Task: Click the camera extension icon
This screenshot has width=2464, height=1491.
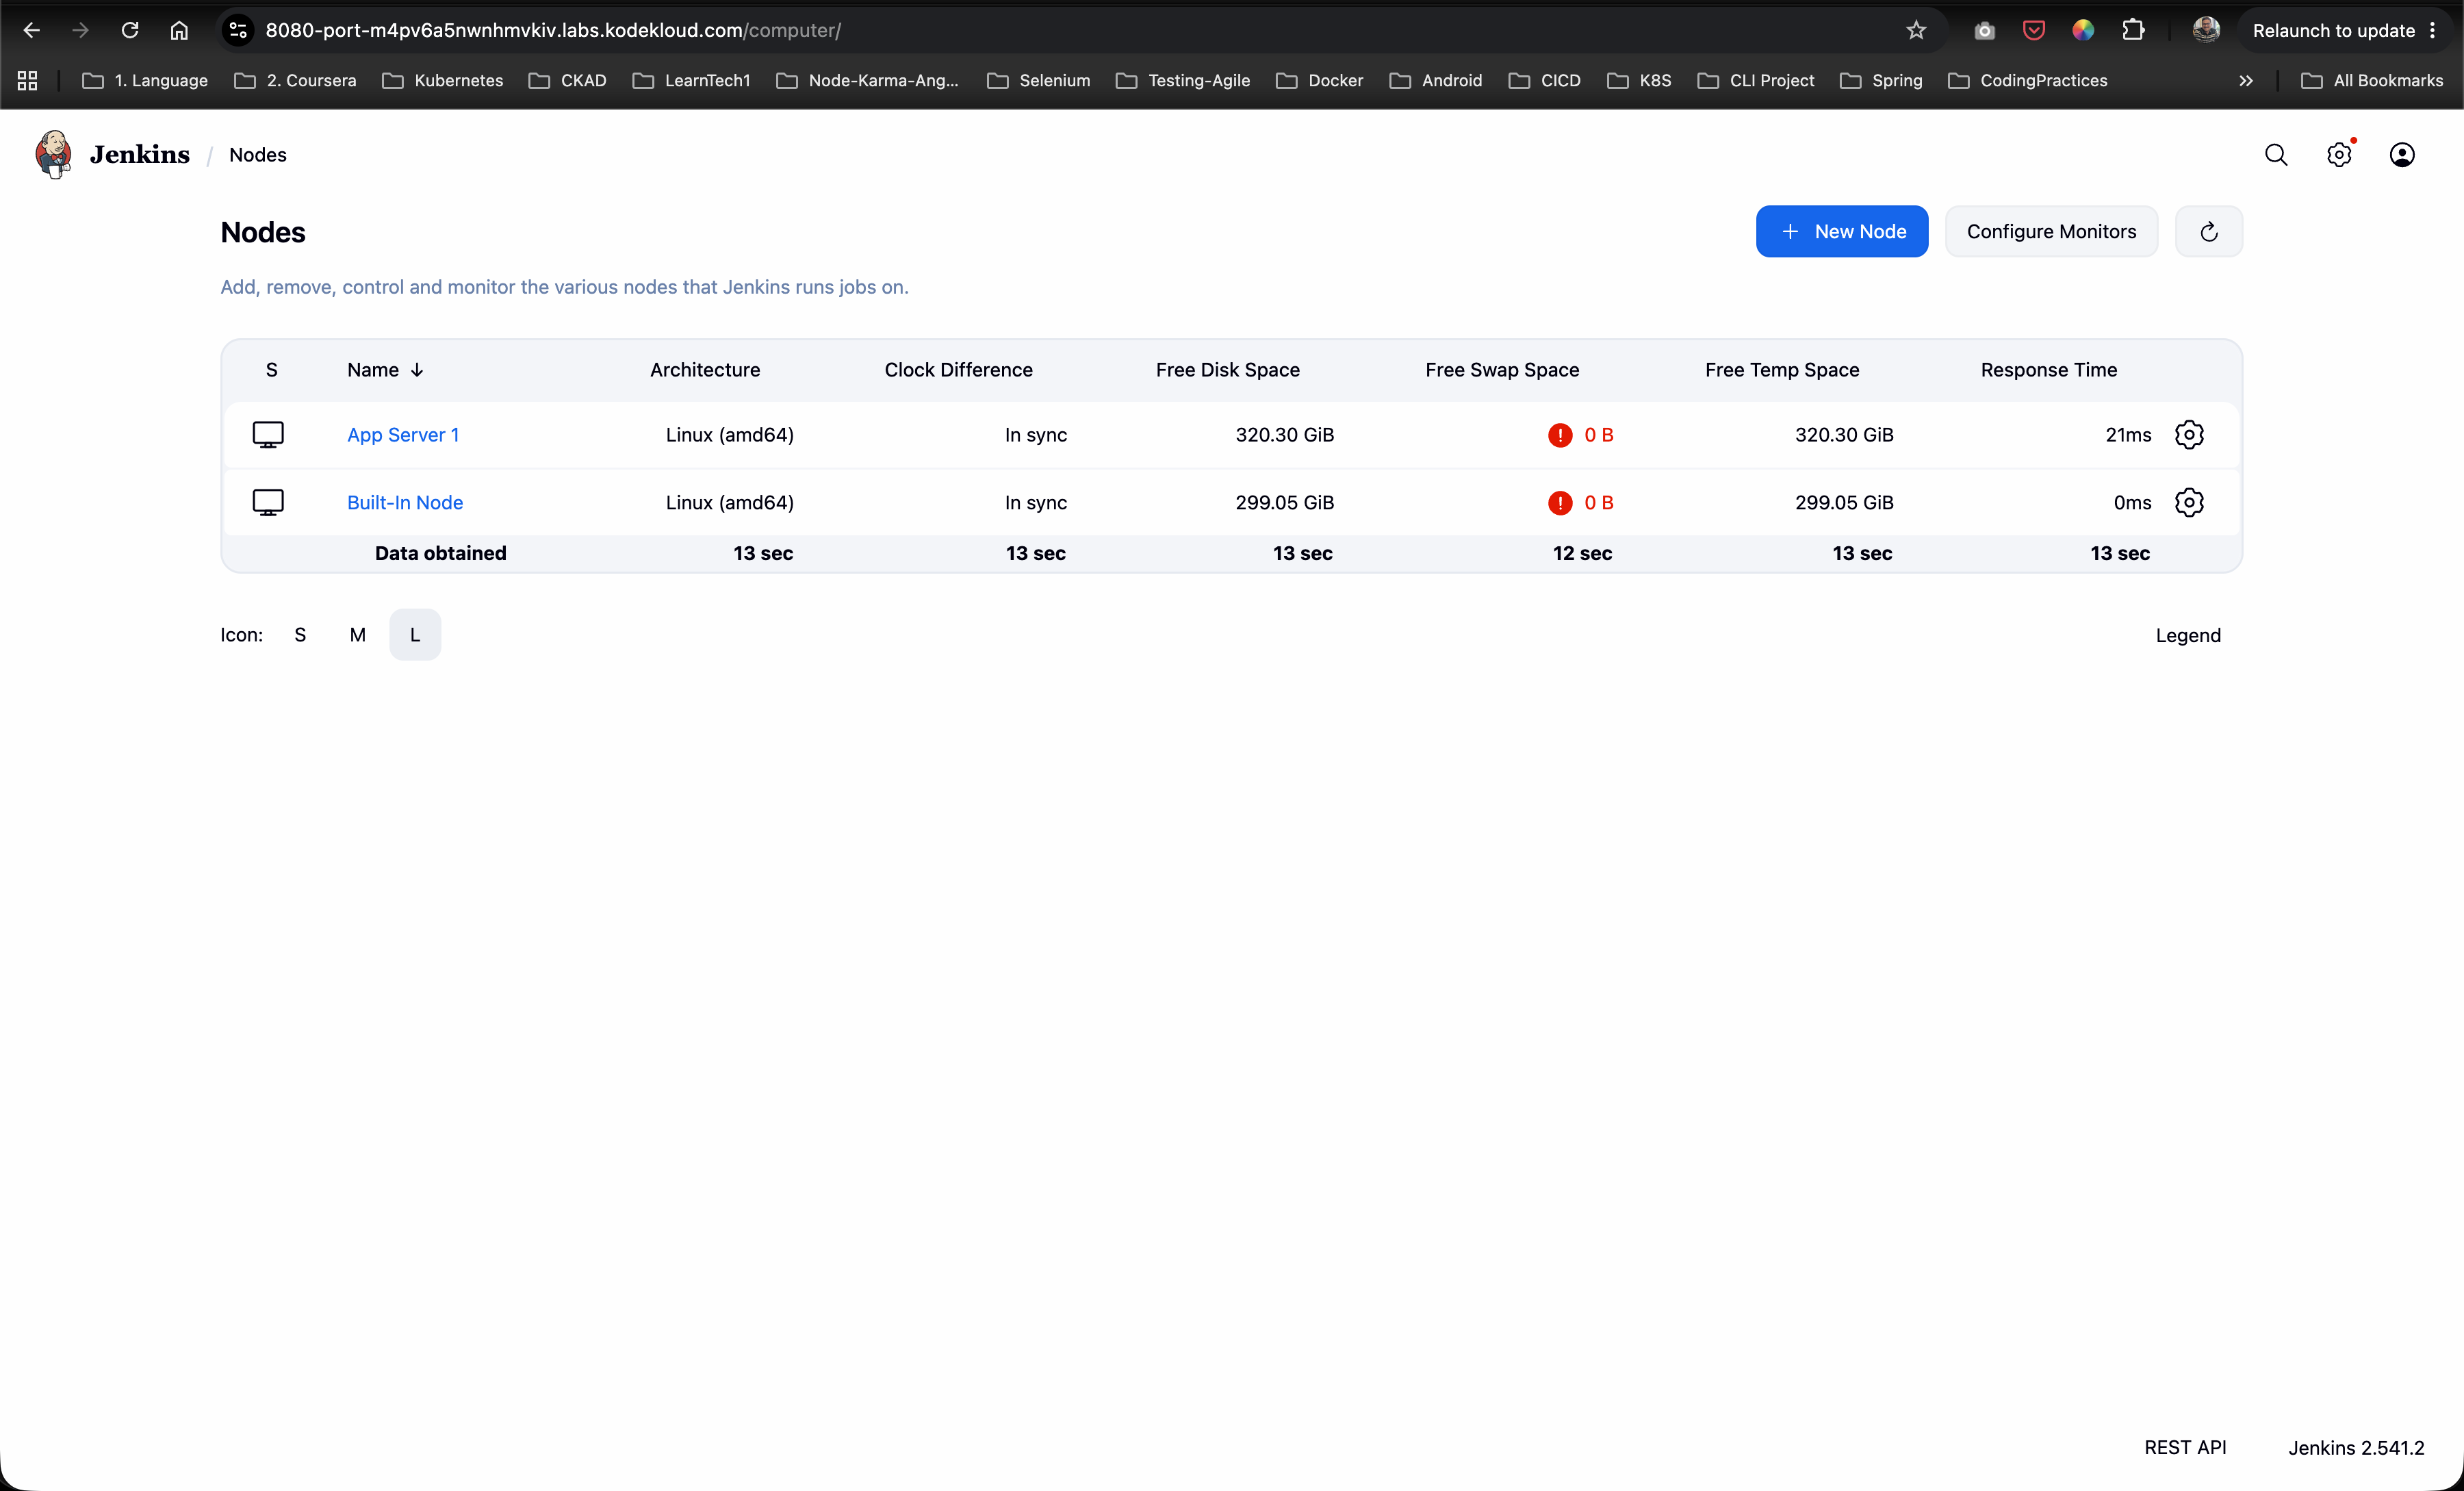Action: (x=1984, y=30)
